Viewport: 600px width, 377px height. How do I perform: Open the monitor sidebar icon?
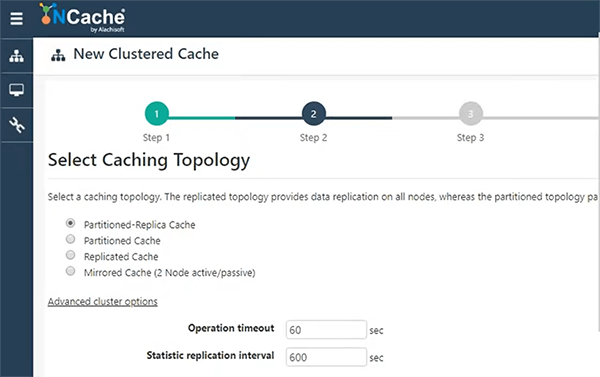pyautogui.click(x=16, y=90)
